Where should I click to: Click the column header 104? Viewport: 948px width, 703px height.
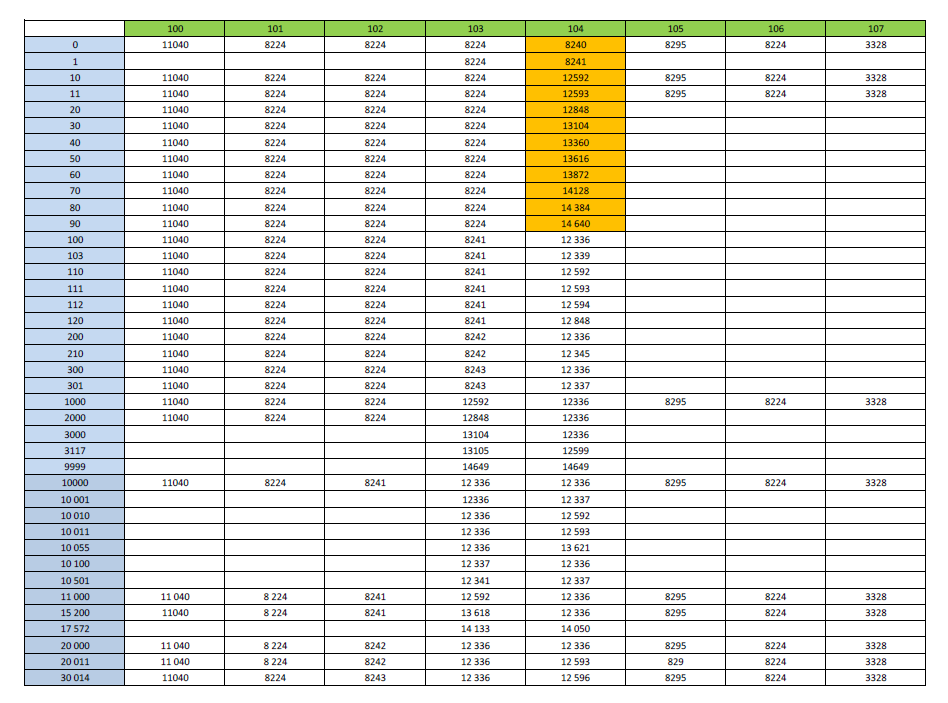pyautogui.click(x=575, y=29)
